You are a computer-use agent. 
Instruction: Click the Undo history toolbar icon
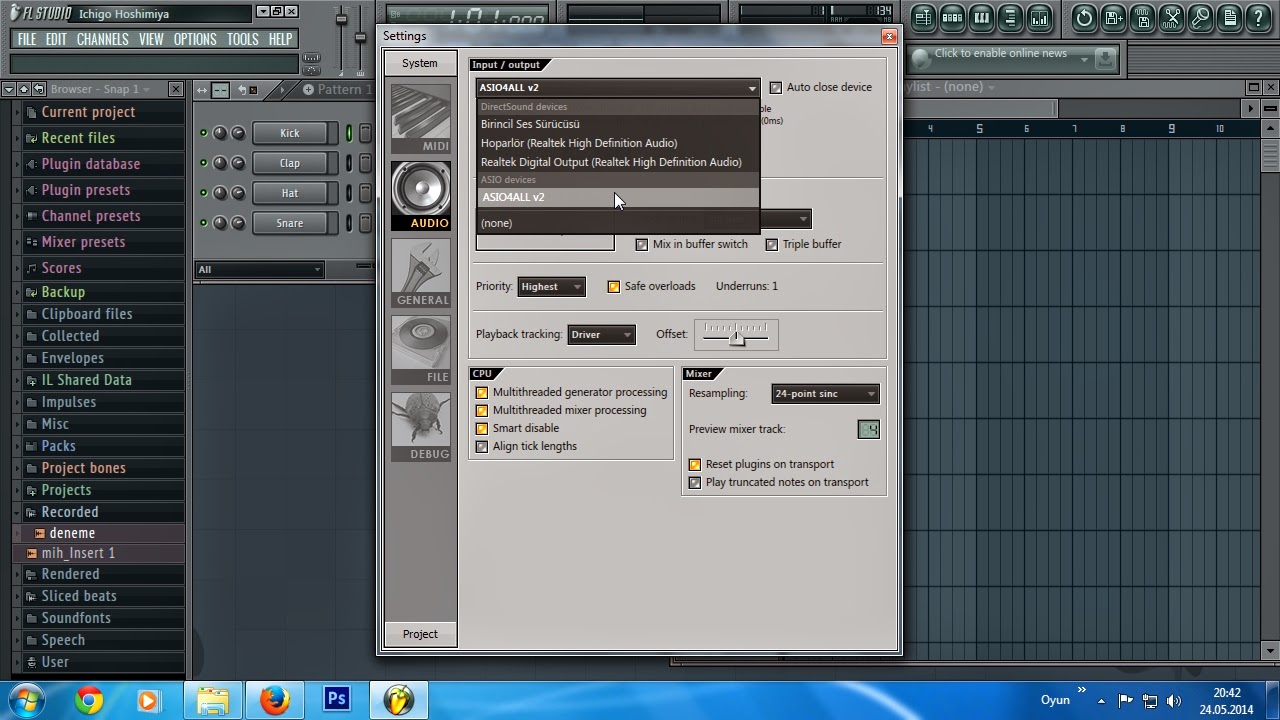tap(1084, 17)
